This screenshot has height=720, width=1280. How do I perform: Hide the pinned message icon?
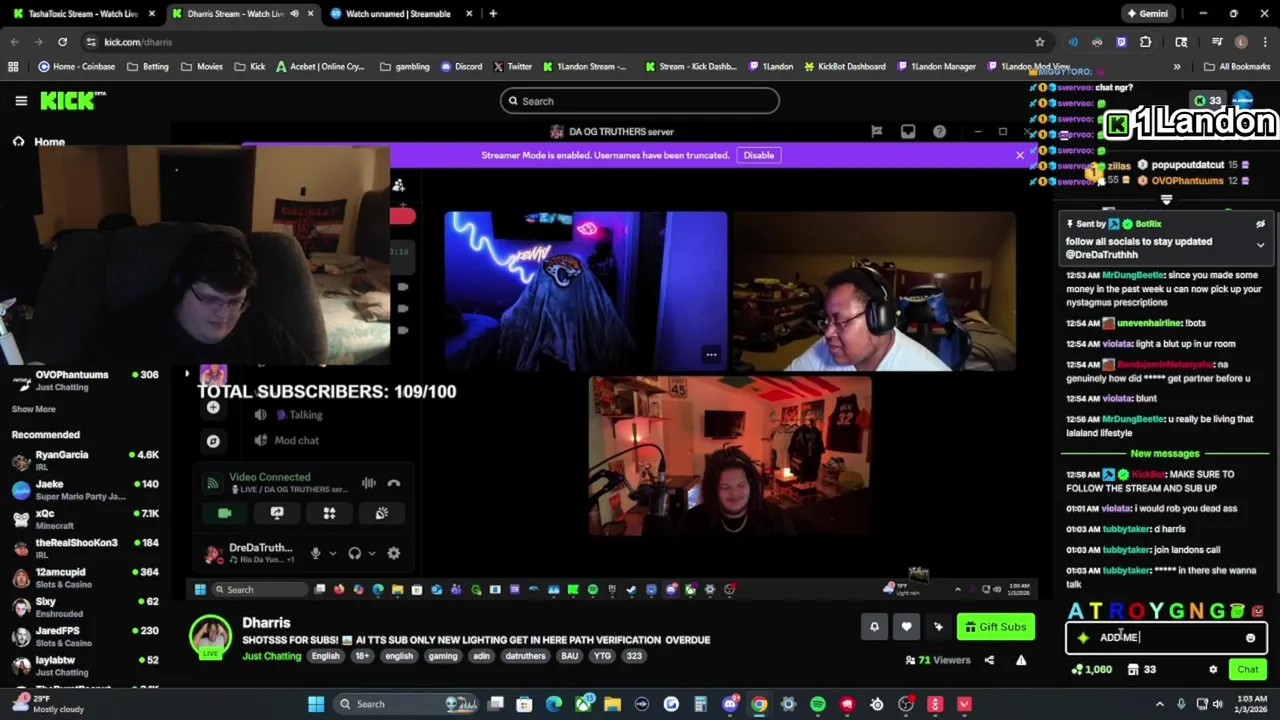(x=1260, y=224)
